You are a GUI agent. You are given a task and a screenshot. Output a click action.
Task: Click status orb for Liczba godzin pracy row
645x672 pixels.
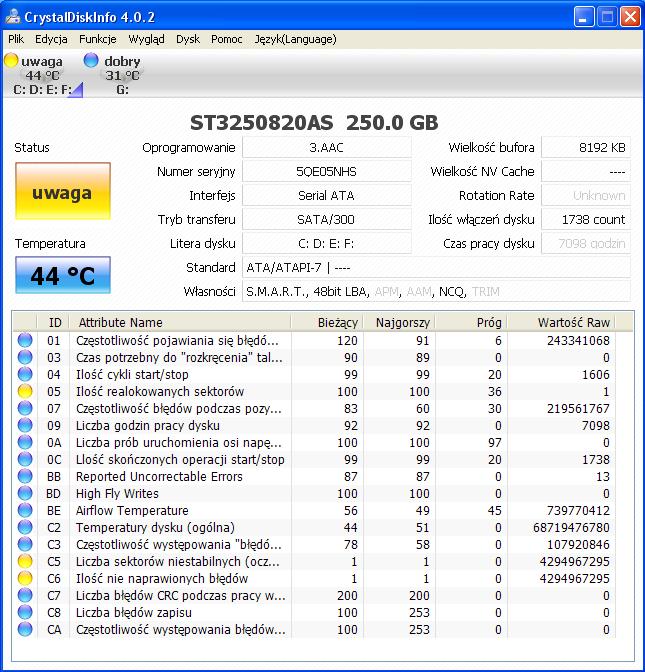tap(25, 425)
